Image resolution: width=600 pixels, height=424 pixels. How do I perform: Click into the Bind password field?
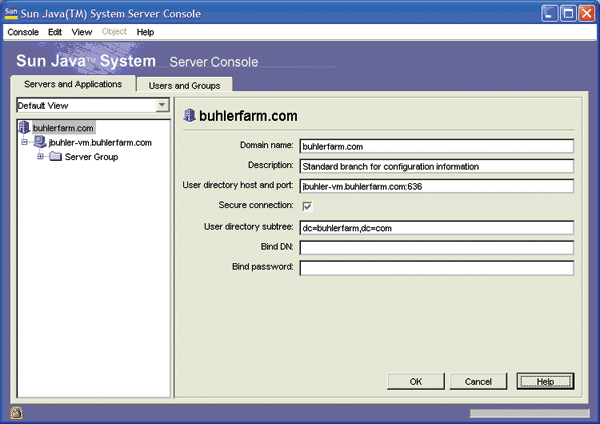click(x=436, y=268)
